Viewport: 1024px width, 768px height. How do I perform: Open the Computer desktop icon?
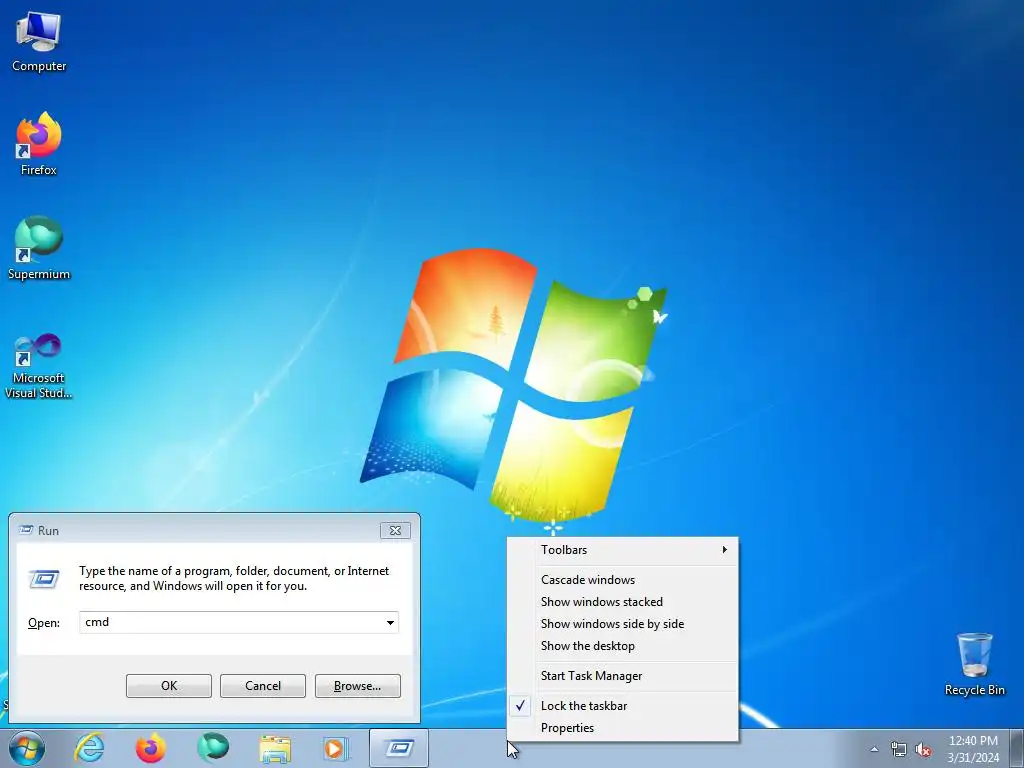[x=39, y=42]
